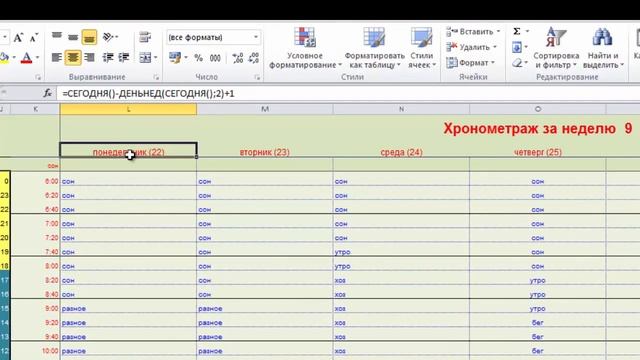The image size is (640, 360).
Task: Toggle bottom vertical alignment
Action: pyautogui.click(x=89, y=37)
